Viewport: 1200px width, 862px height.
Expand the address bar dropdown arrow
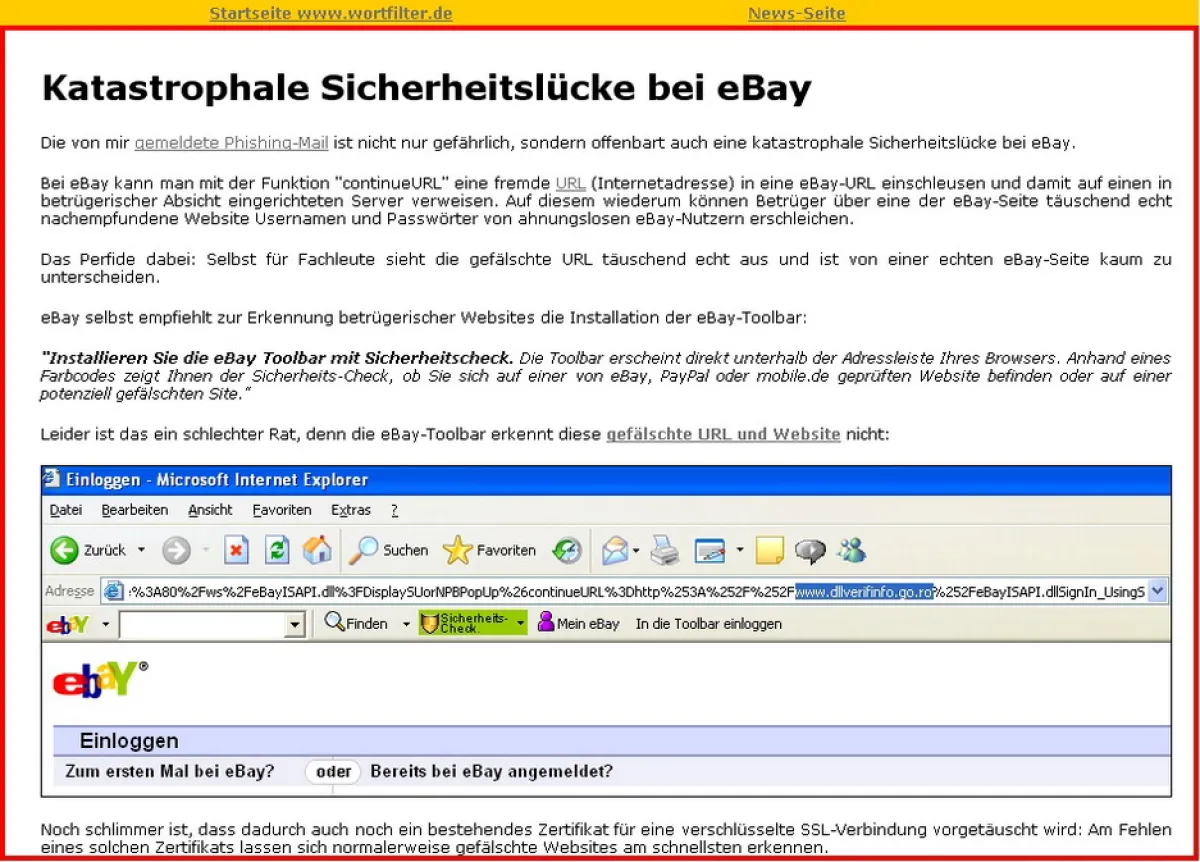(1157, 591)
